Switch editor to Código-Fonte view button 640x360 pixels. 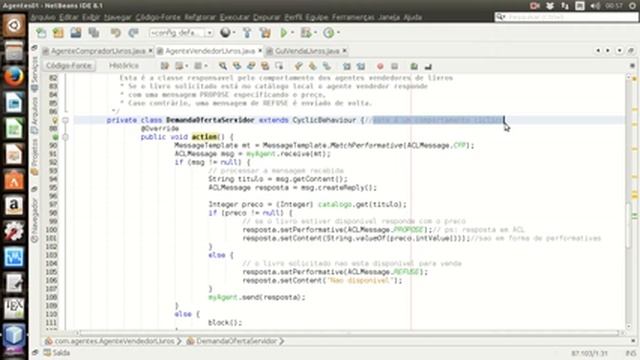(x=69, y=66)
